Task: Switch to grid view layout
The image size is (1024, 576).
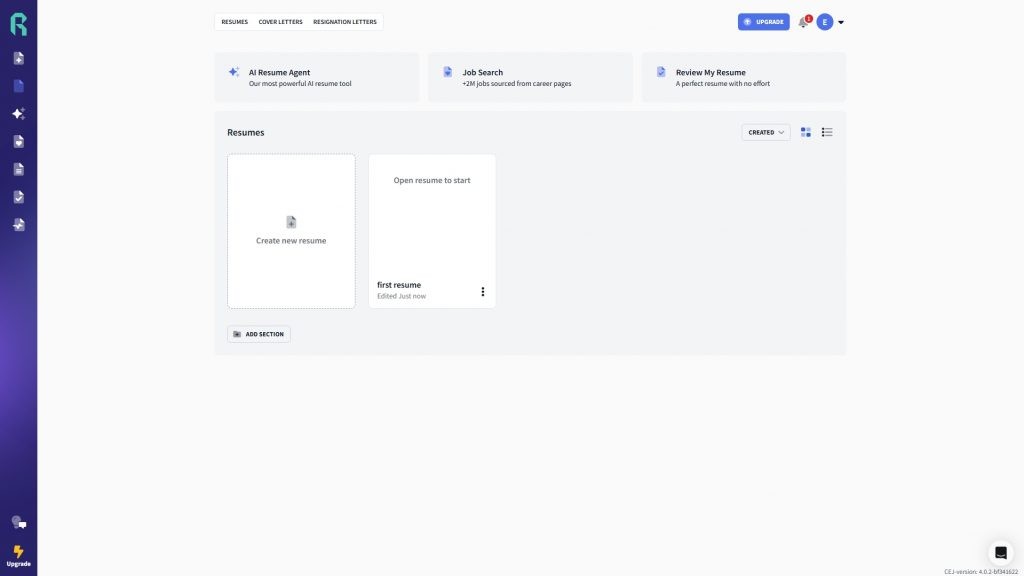Action: [806, 132]
